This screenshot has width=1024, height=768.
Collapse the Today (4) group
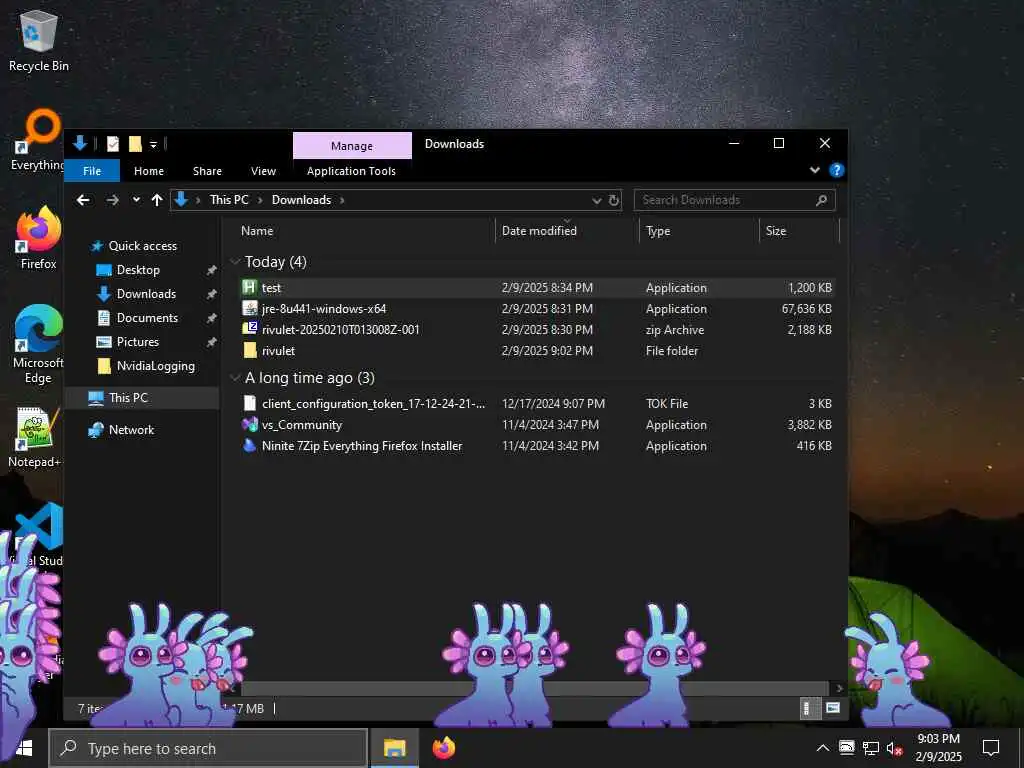[x=235, y=262]
